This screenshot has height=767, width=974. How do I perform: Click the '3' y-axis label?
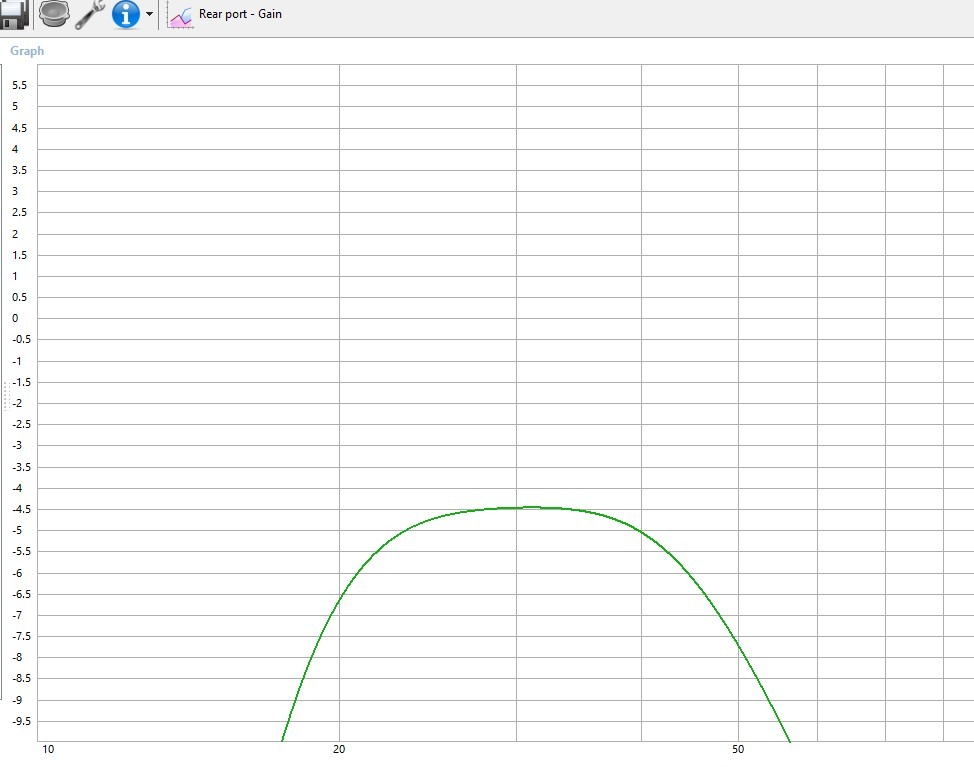pyautogui.click(x=15, y=191)
